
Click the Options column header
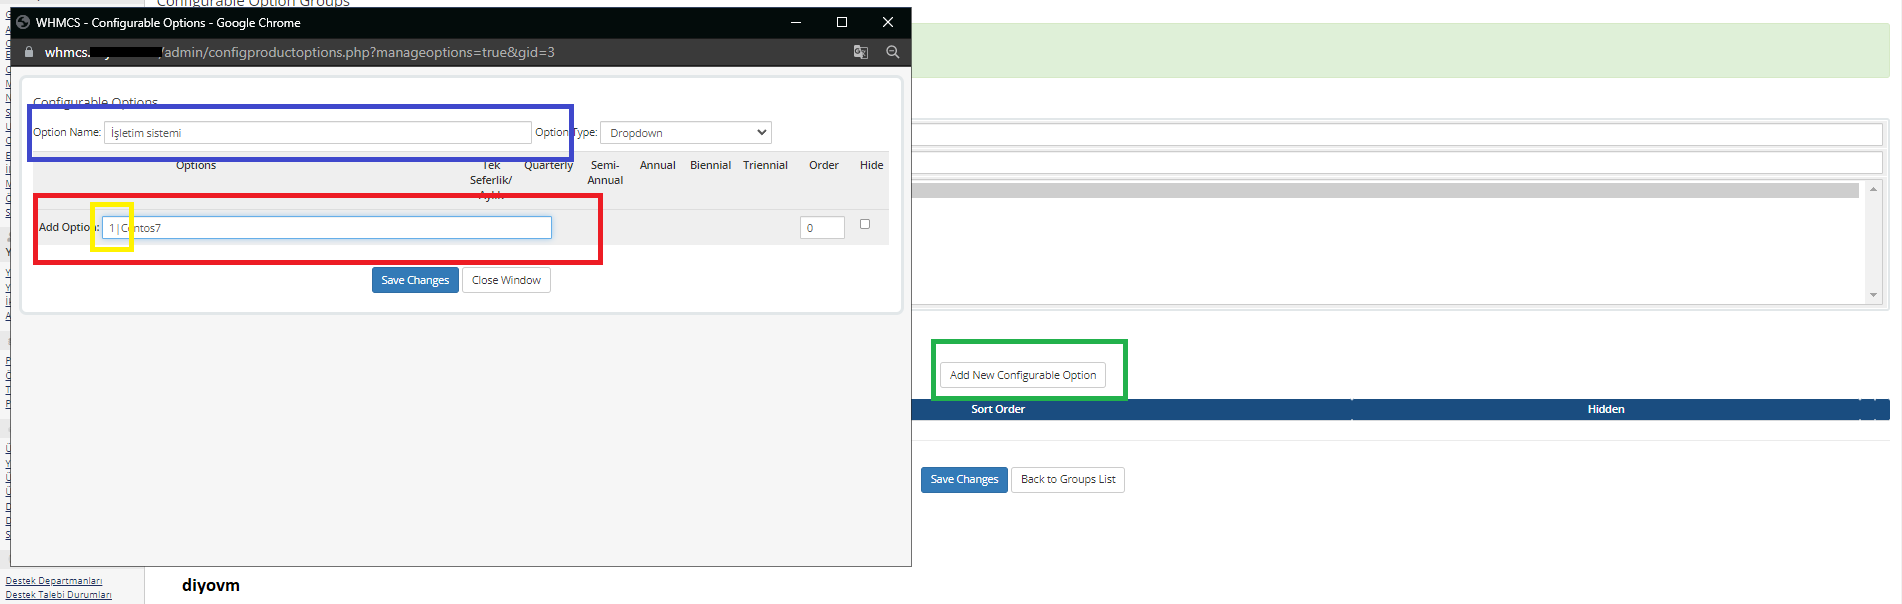coord(196,165)
